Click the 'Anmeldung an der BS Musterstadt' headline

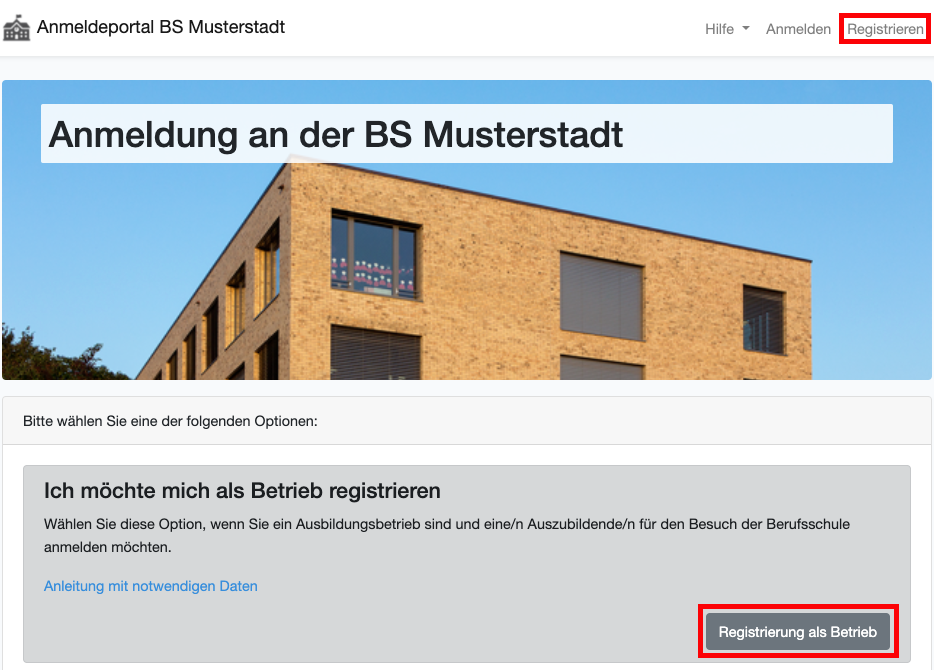pyautogui.click(x=336, y=134)
